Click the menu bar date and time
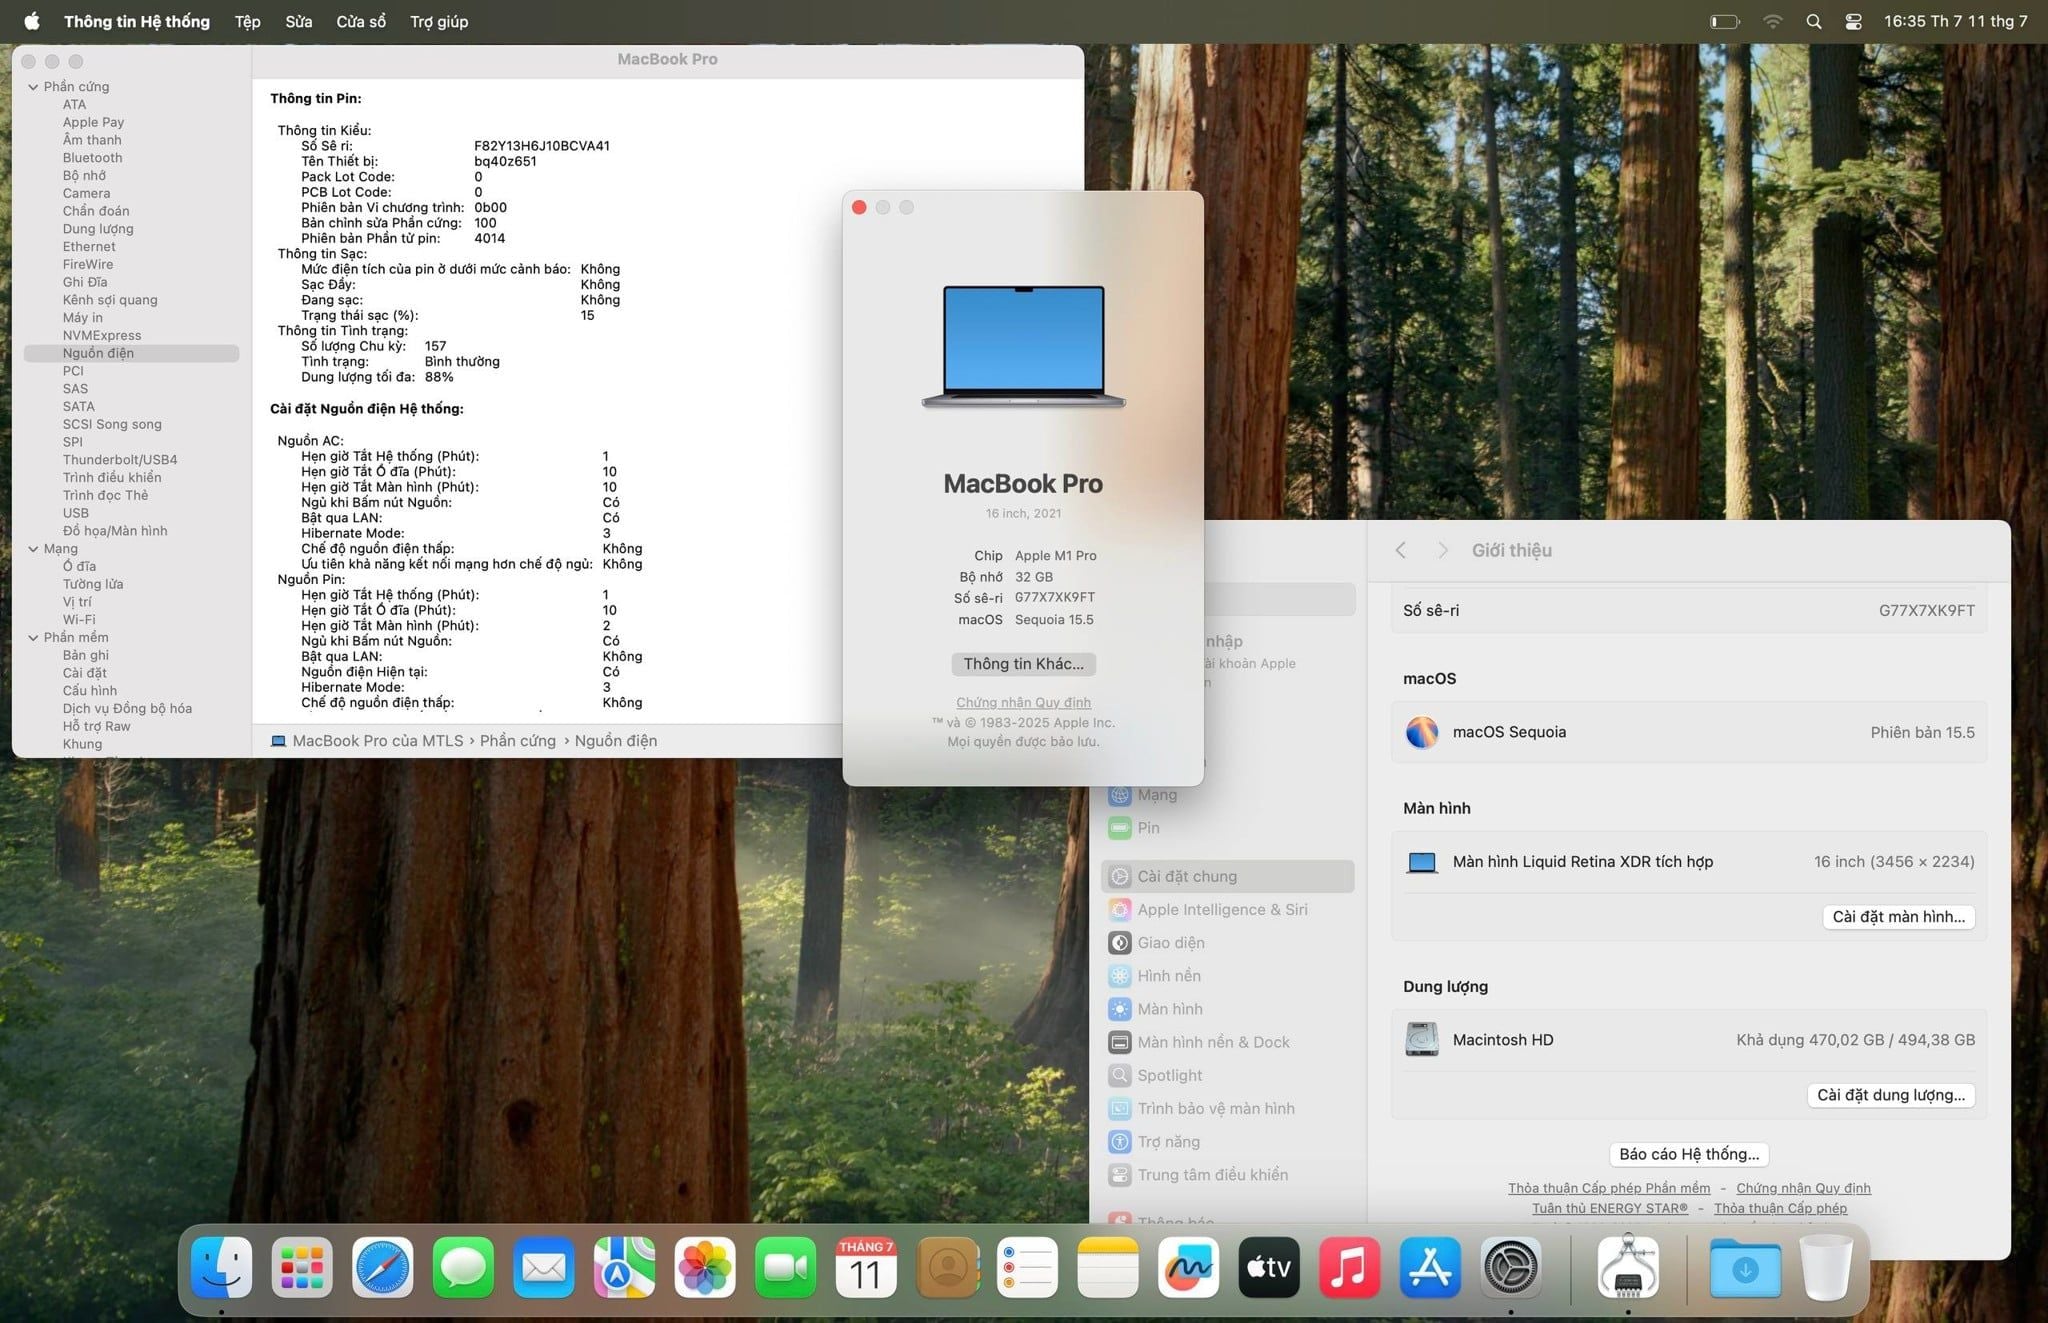 (1955, 21)
